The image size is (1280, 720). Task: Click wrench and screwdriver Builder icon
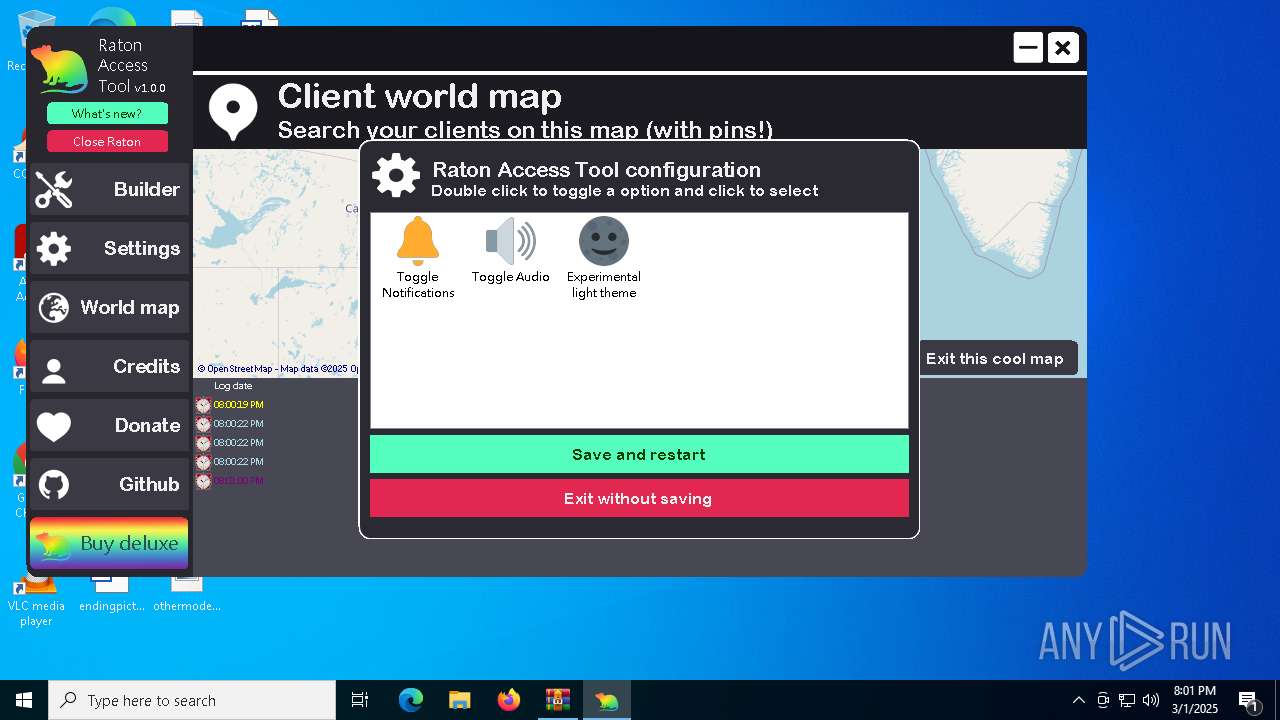54,190
